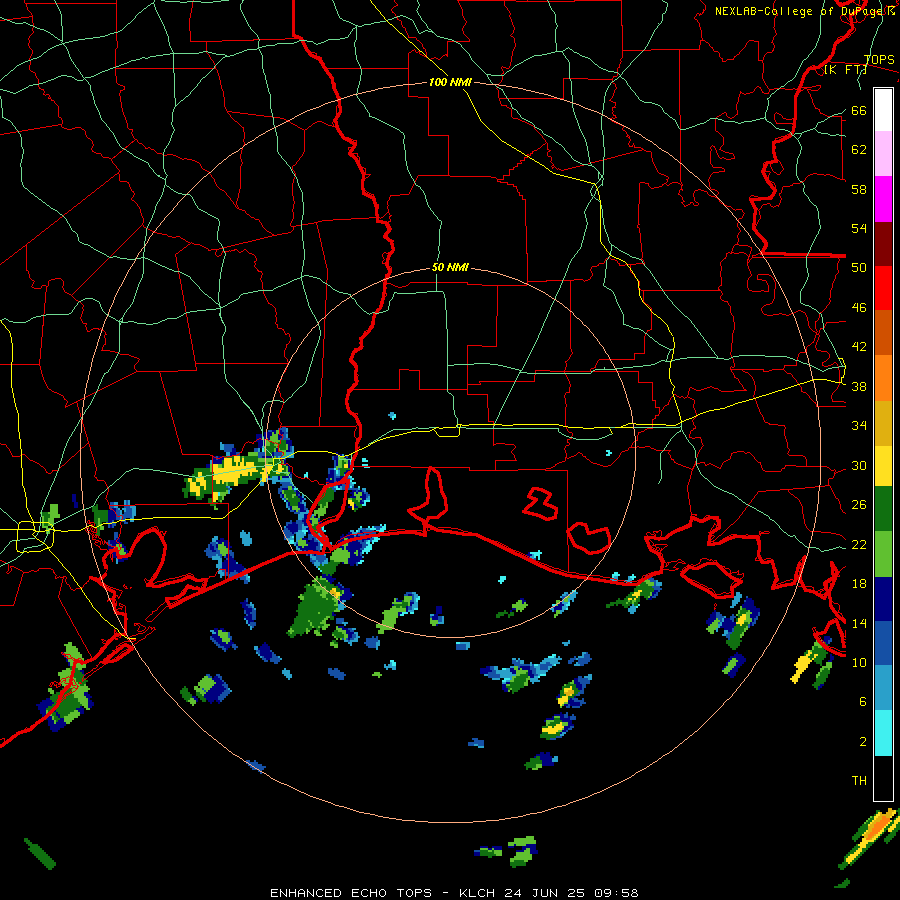
Task: Click the 'TH' threshold legend label
Action: [x=859, y=781]
